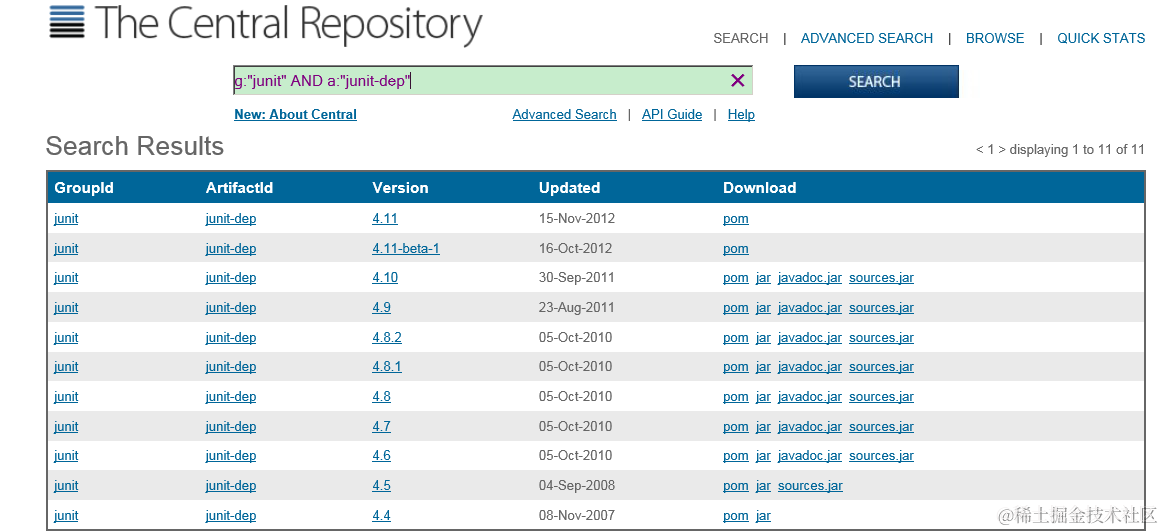This screenshot has width=1164, height=532.
Task: Focus the search query input field
Action: click(493, 81)
